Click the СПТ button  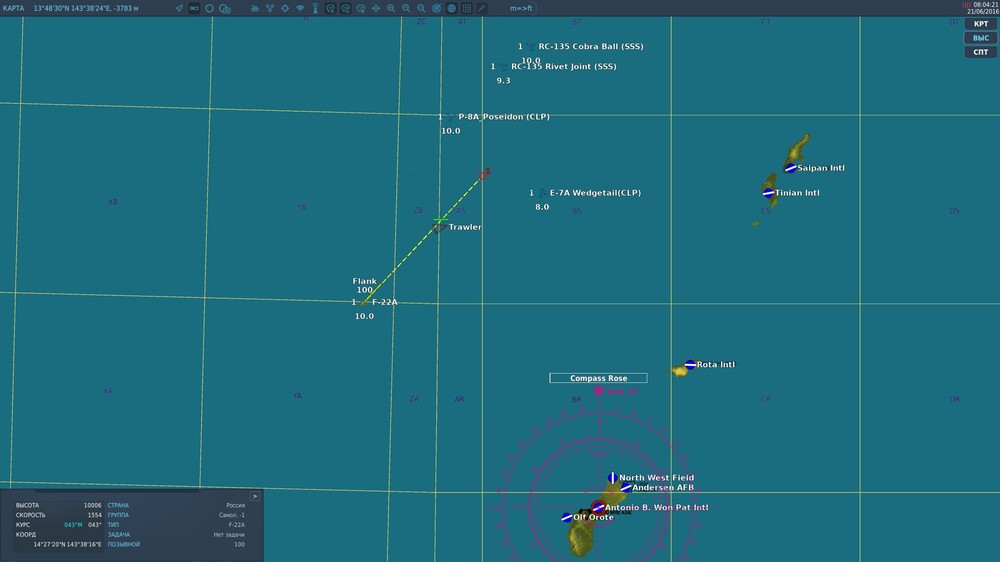click(981, 52)
